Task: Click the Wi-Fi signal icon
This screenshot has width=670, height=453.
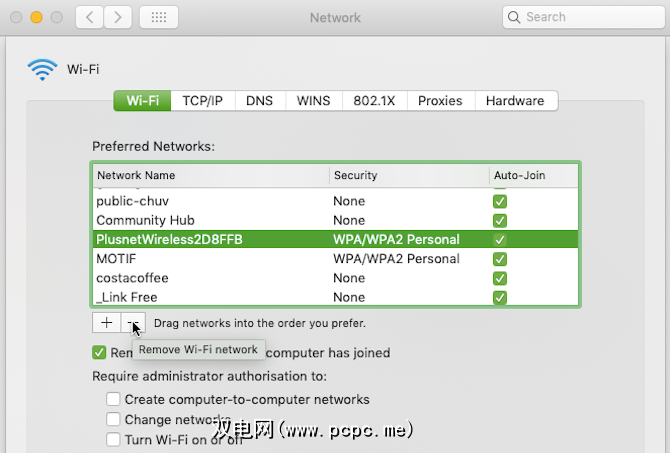Action: pos(43,69)
